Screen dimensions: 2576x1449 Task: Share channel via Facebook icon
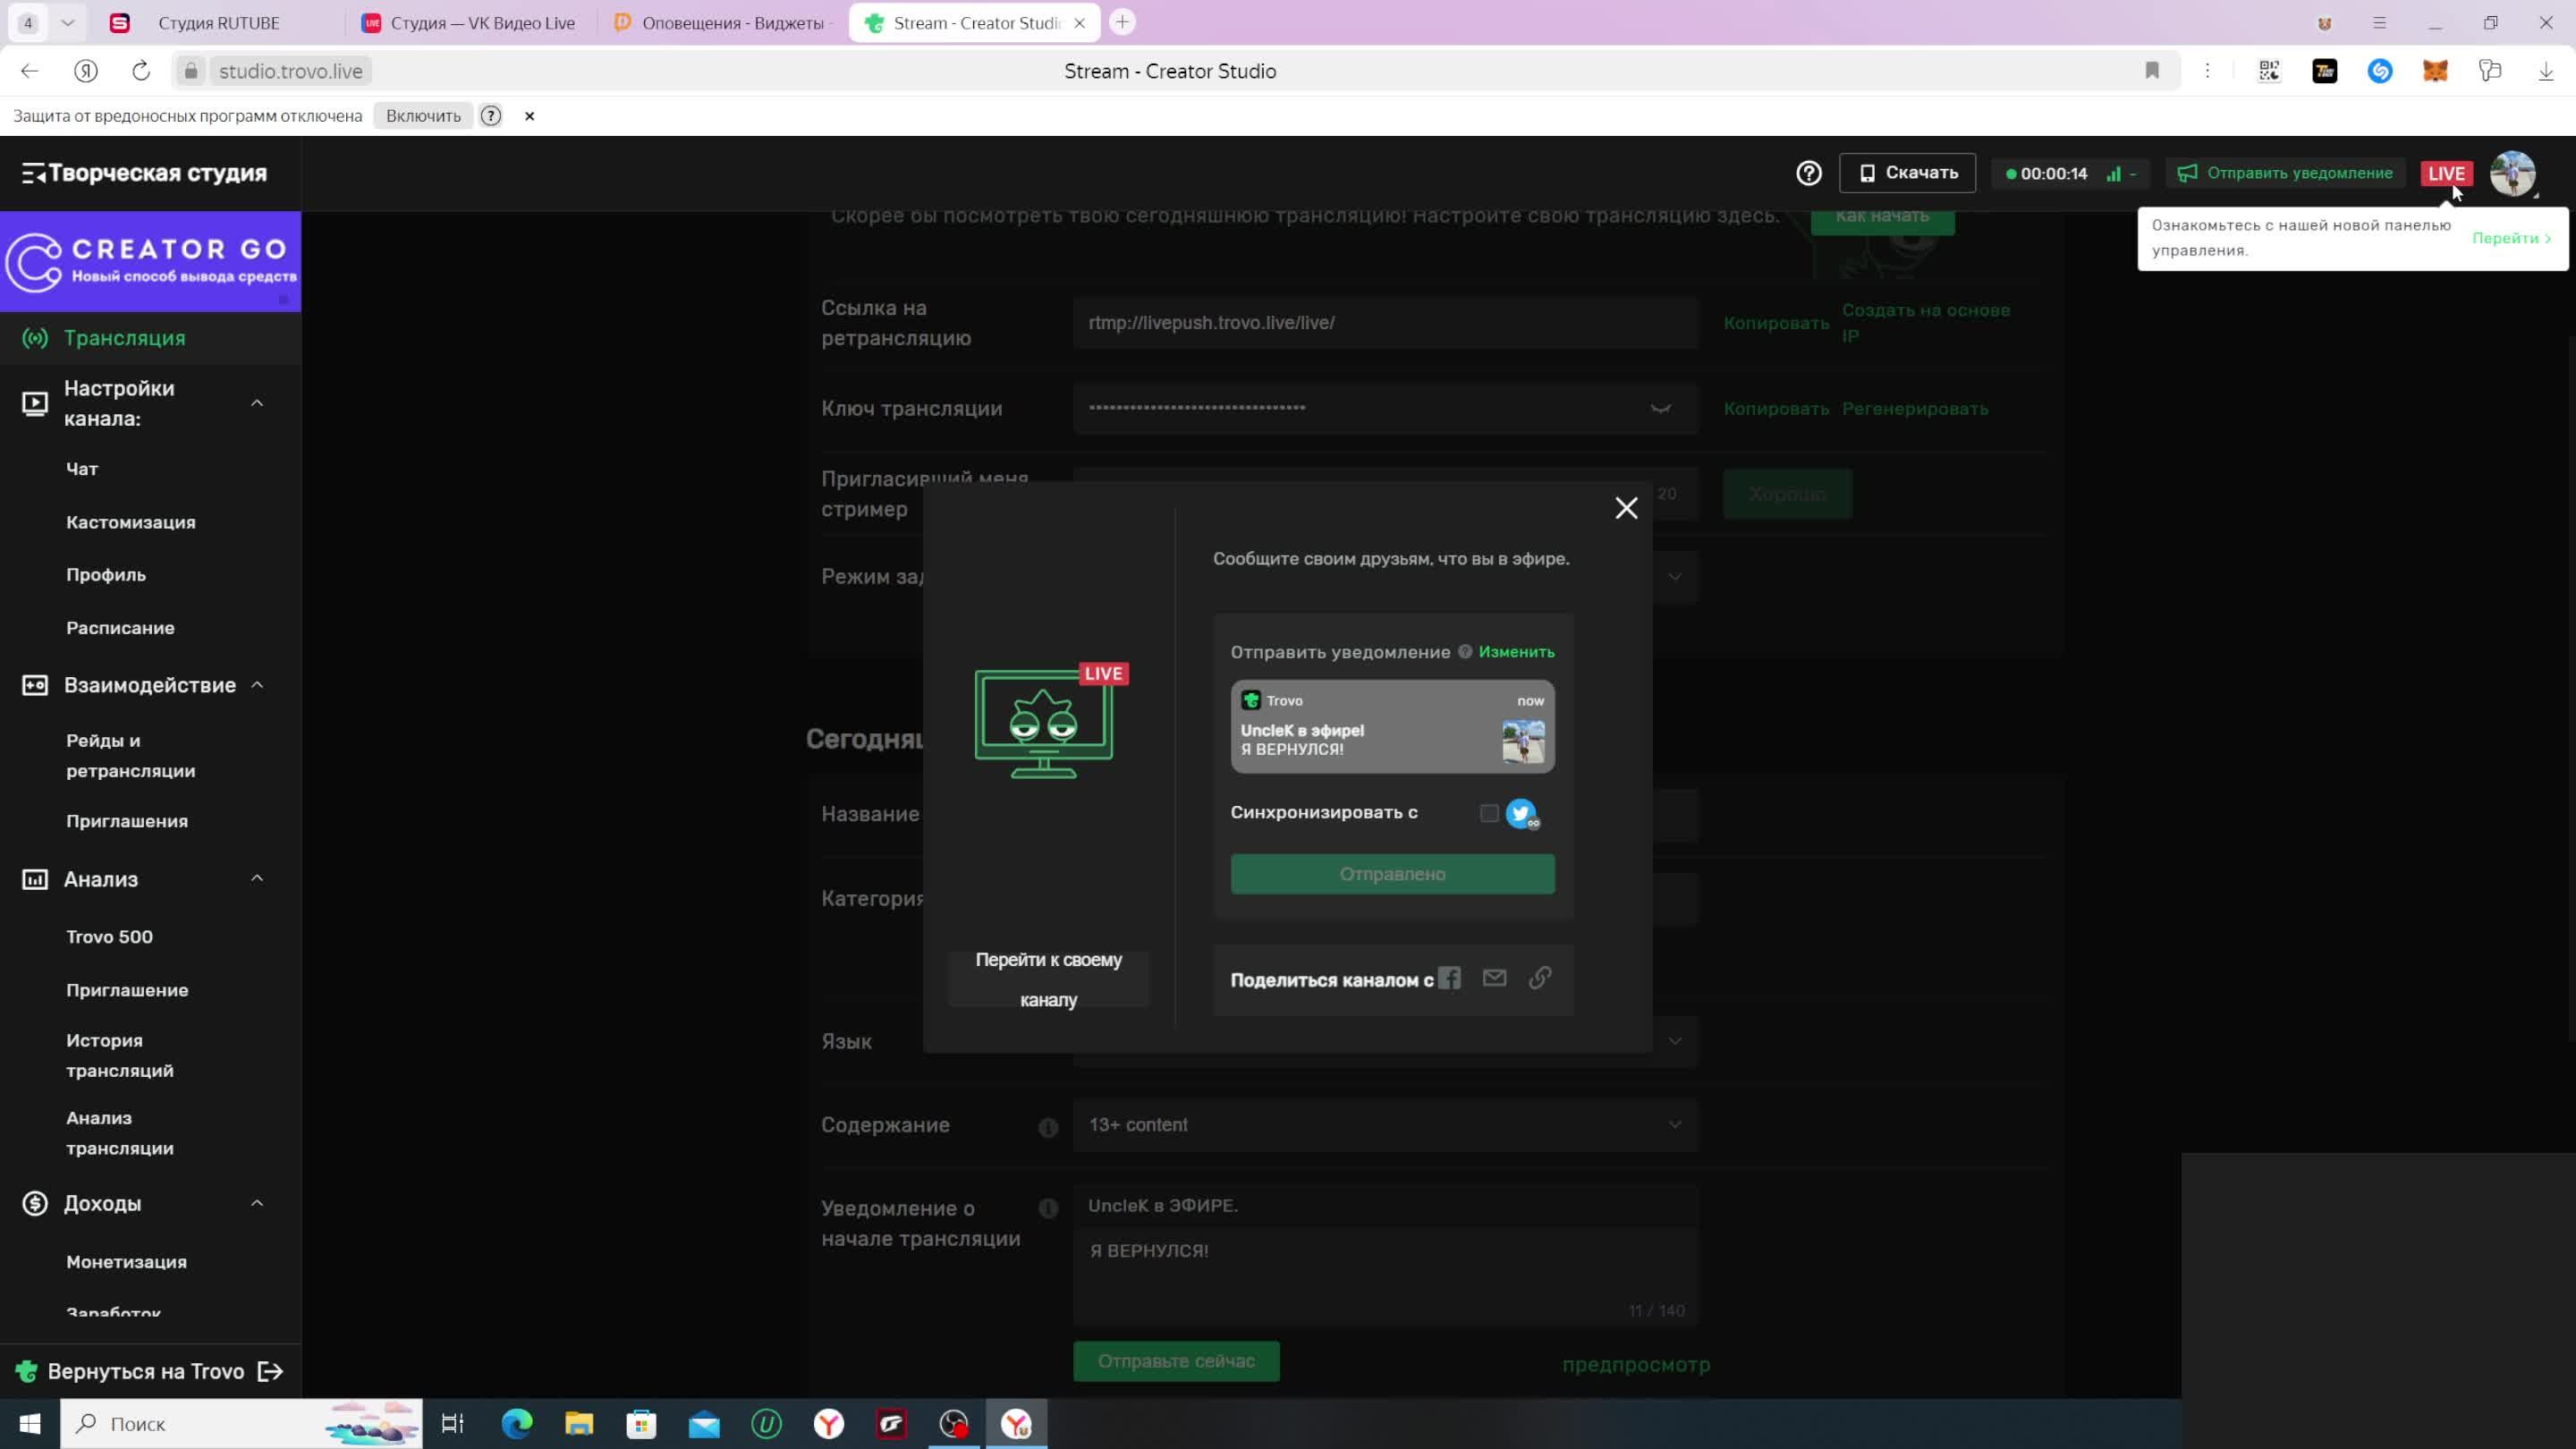(1449, 978)
